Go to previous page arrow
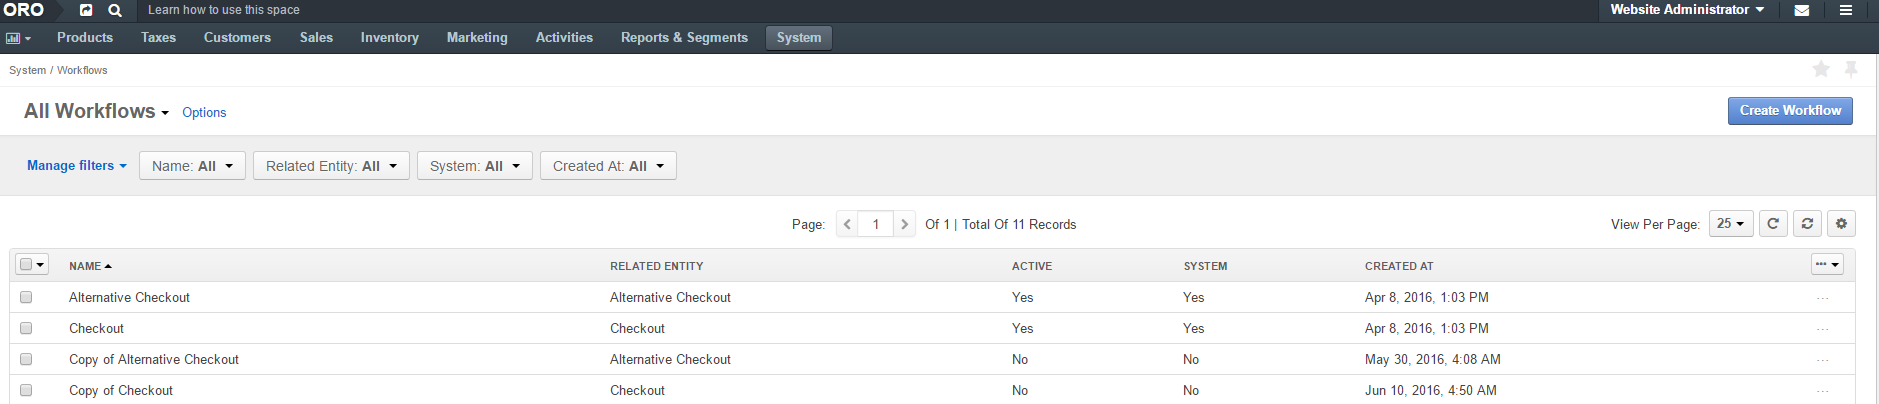1879x404 pixels. pos(847,224)
